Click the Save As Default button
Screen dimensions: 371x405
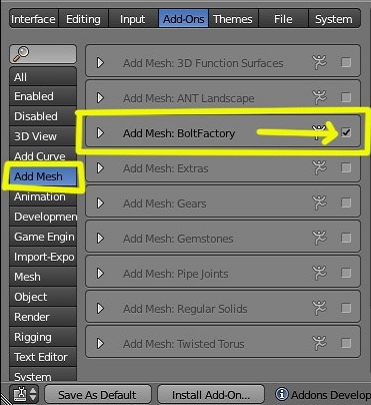(x=97, y=395)
